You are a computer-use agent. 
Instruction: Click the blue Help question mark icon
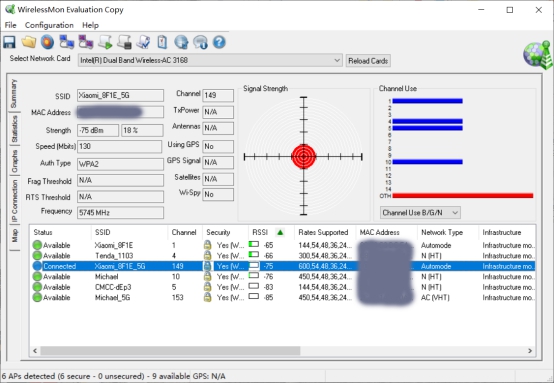pyautogui.click(x=219, y=42)
